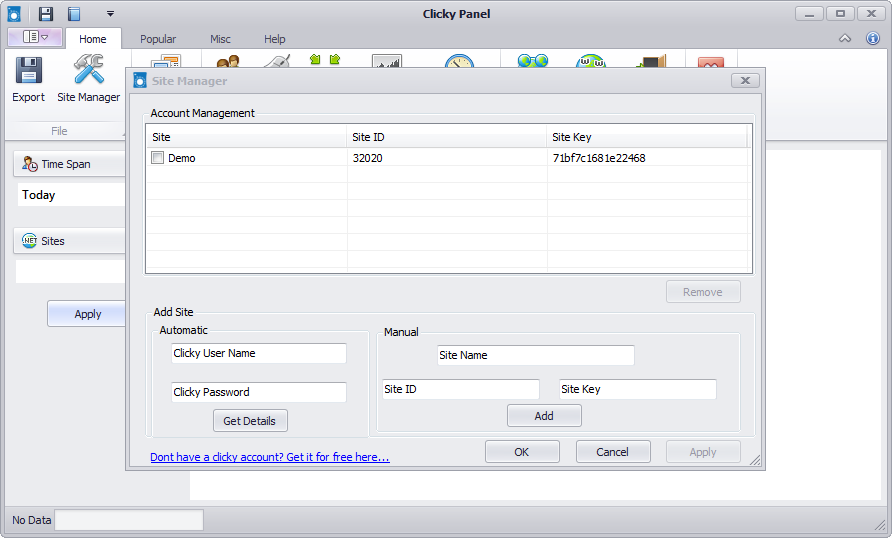
Task: Close the Site Manager dialog
Action: coord(745,81)
